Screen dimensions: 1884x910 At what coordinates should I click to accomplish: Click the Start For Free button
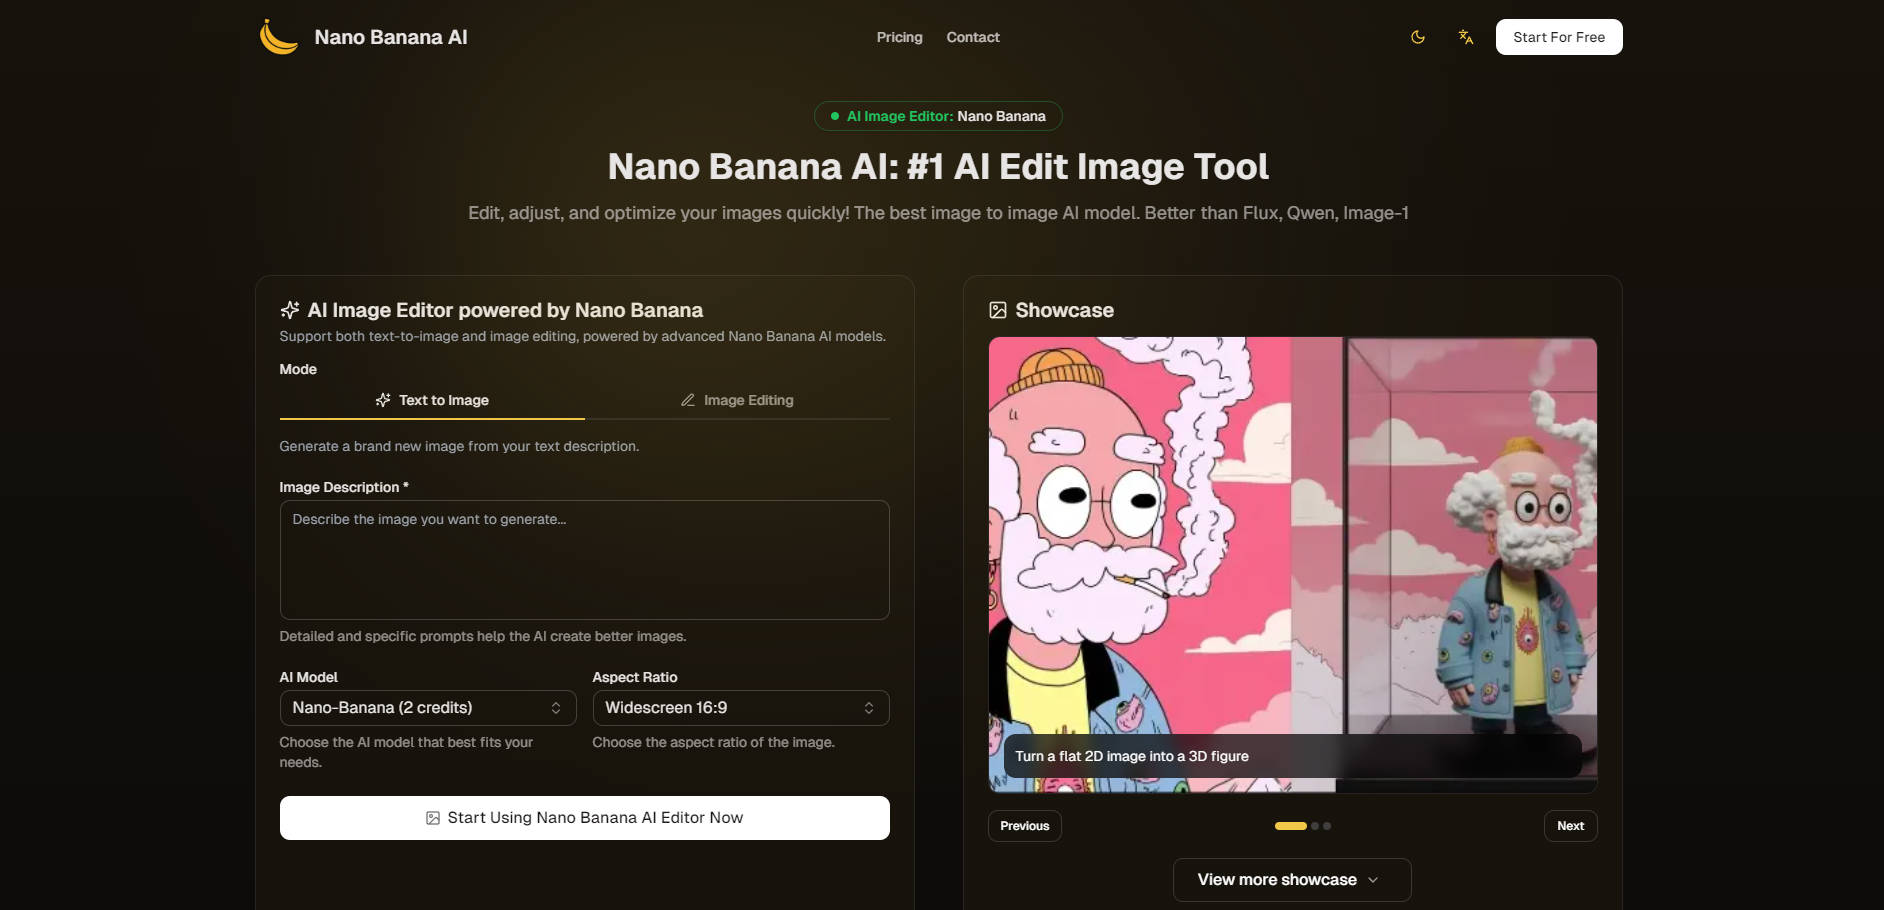click(x=1559, y=36)
